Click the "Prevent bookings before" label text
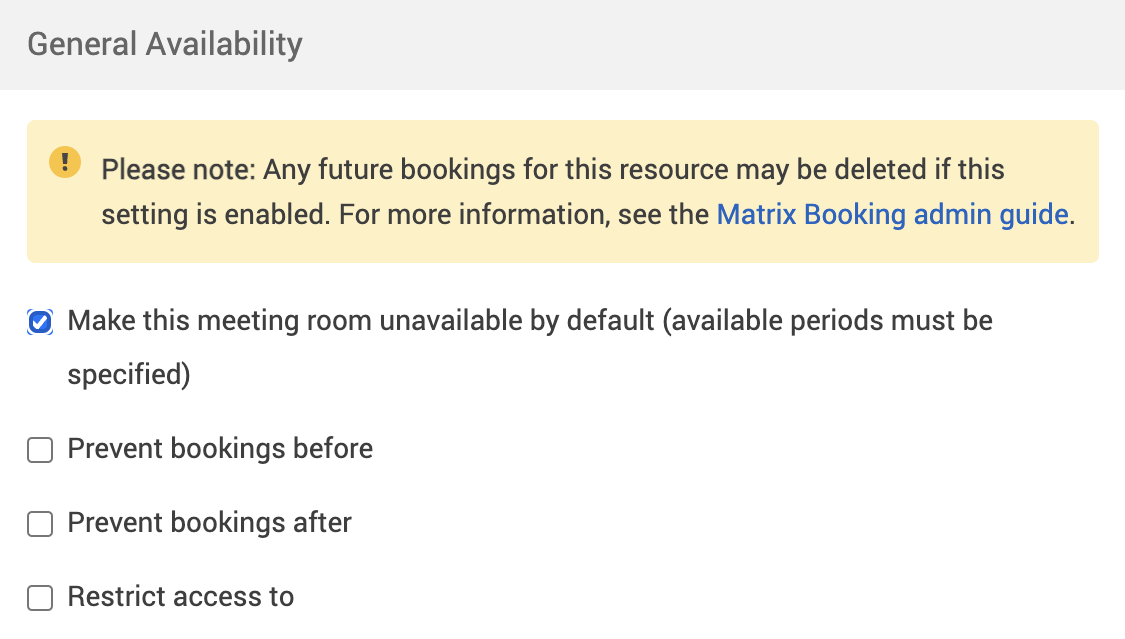The width and height of the screenshot is (1125, 639). pyautogui.click(x=220, y=449)
